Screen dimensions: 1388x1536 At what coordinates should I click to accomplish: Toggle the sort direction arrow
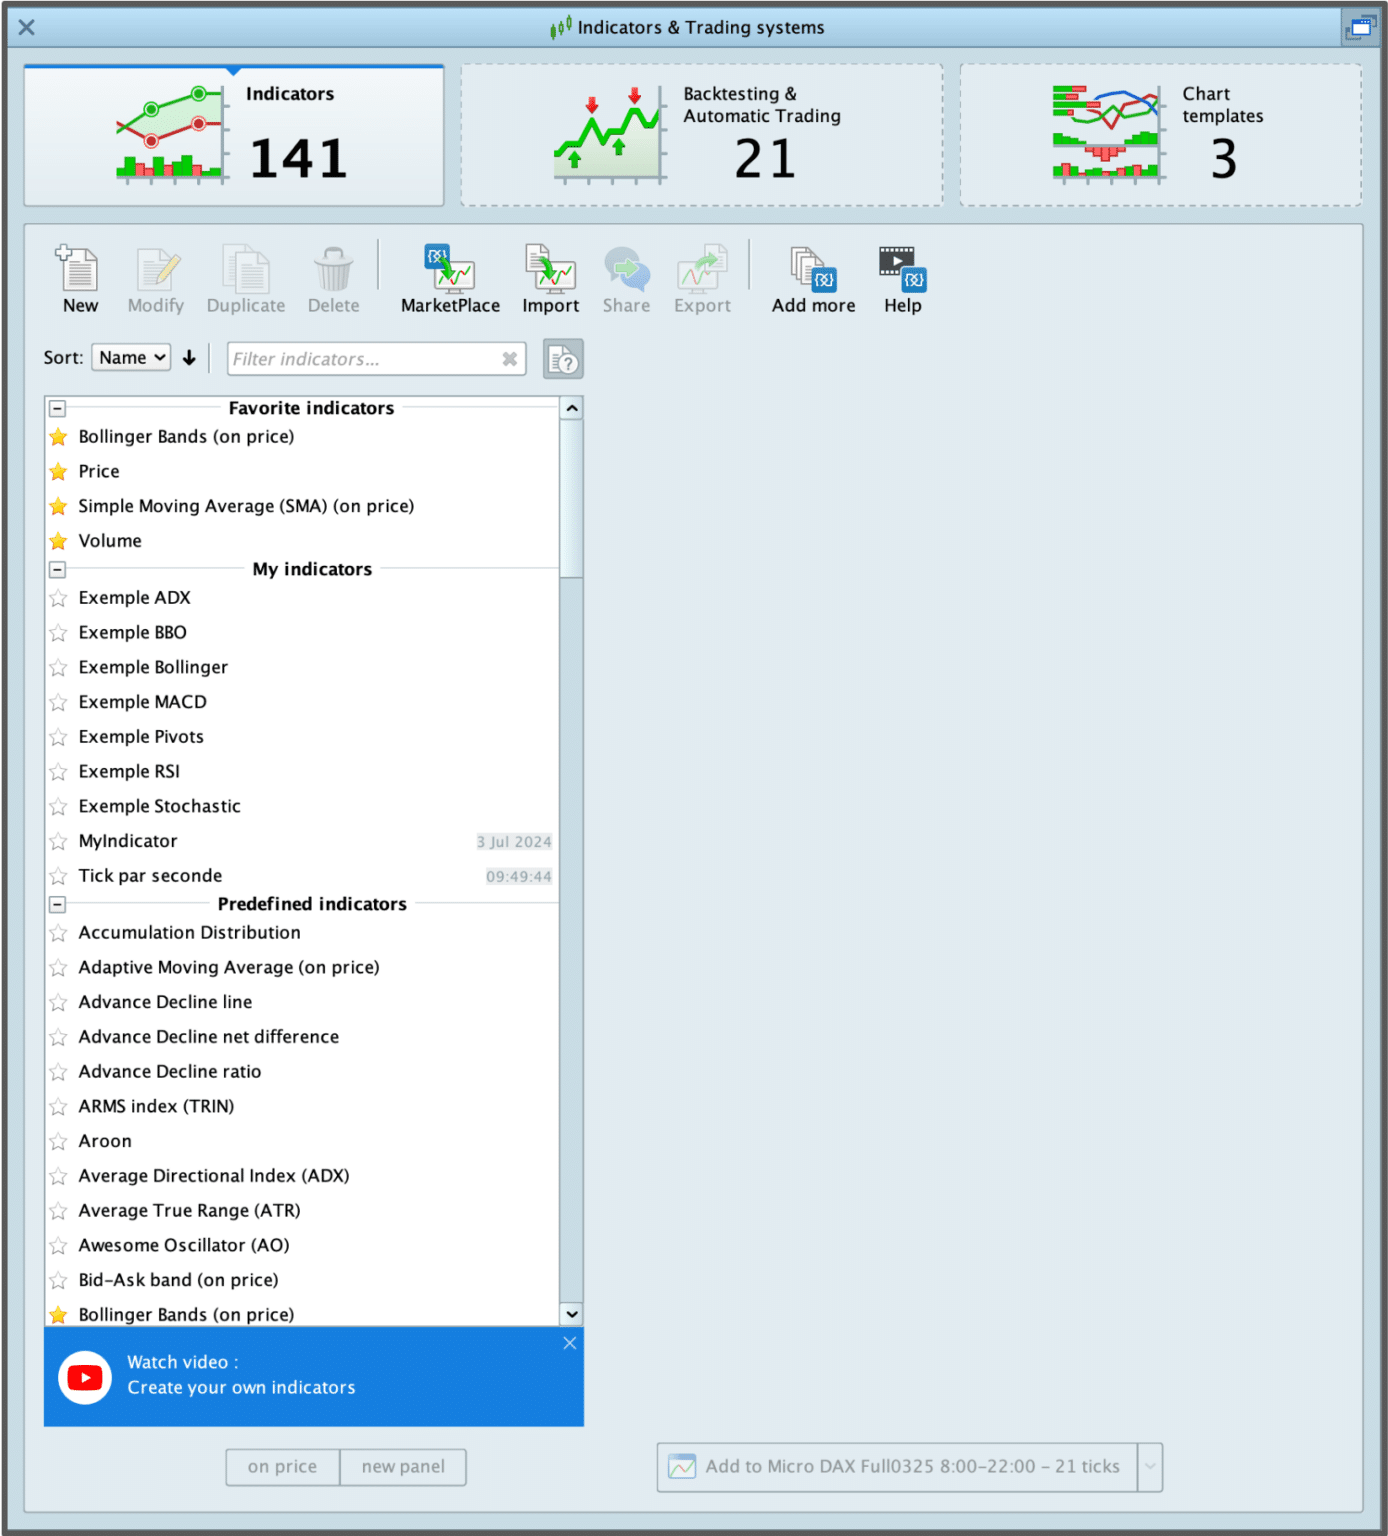click(x=189, y=358)
